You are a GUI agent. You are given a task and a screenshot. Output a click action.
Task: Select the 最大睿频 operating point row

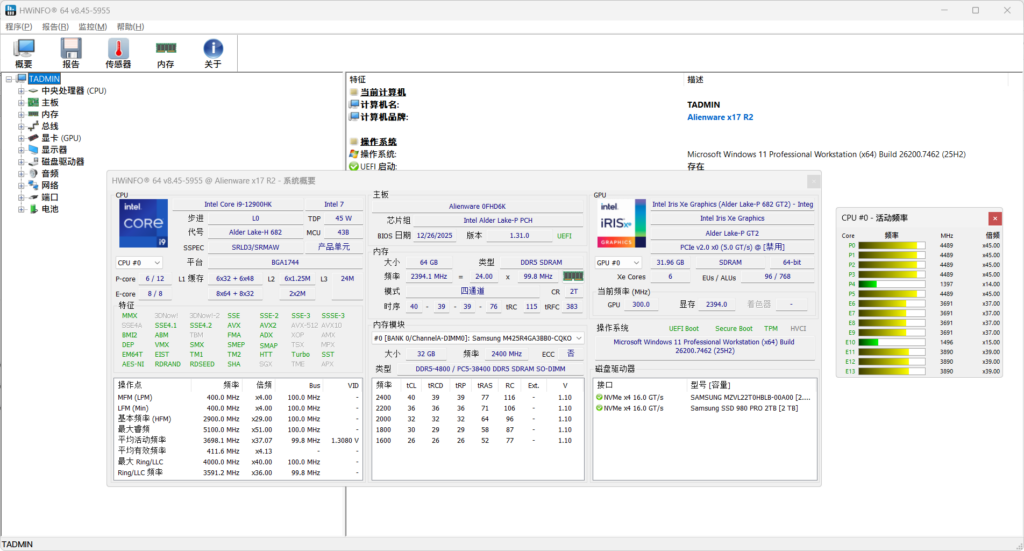pyautogui.click(x=238, y=430)
